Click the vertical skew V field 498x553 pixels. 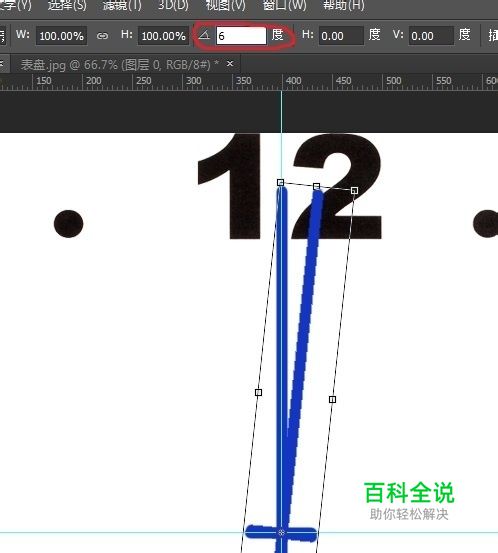pos(431,36)
